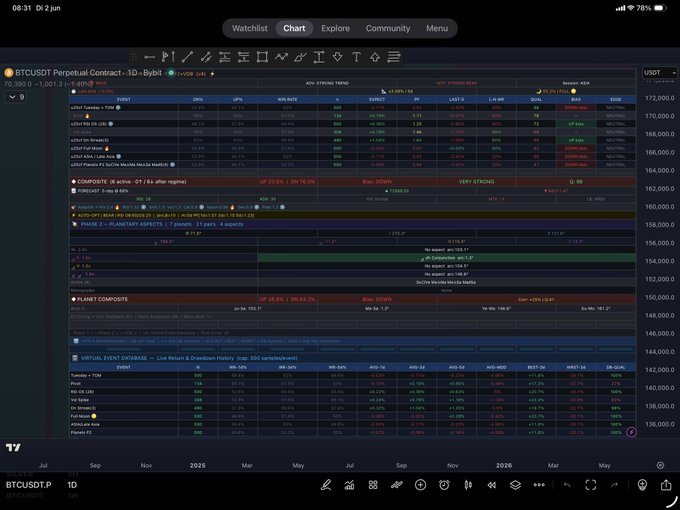680x510 pixels.
Task: Switch to the Community tab
Action: pyautogui.click(x=388, y=28)
